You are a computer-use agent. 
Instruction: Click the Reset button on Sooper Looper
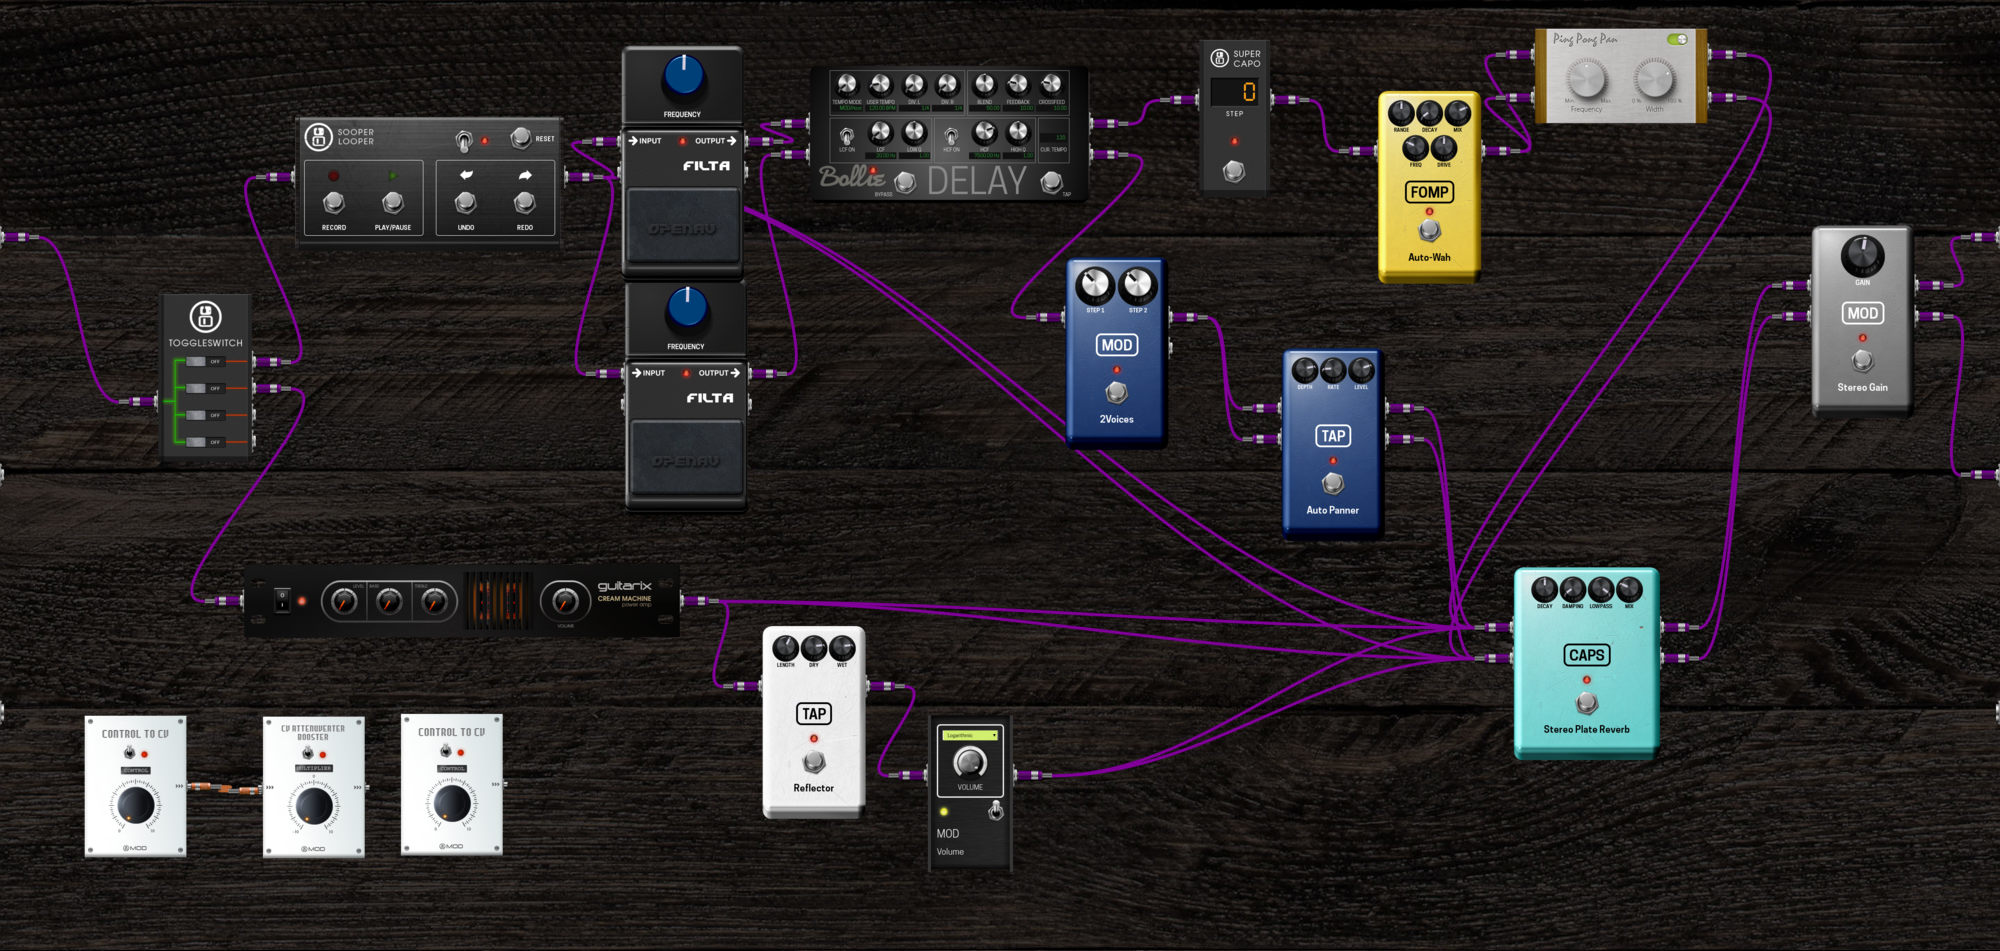(521, 138)
